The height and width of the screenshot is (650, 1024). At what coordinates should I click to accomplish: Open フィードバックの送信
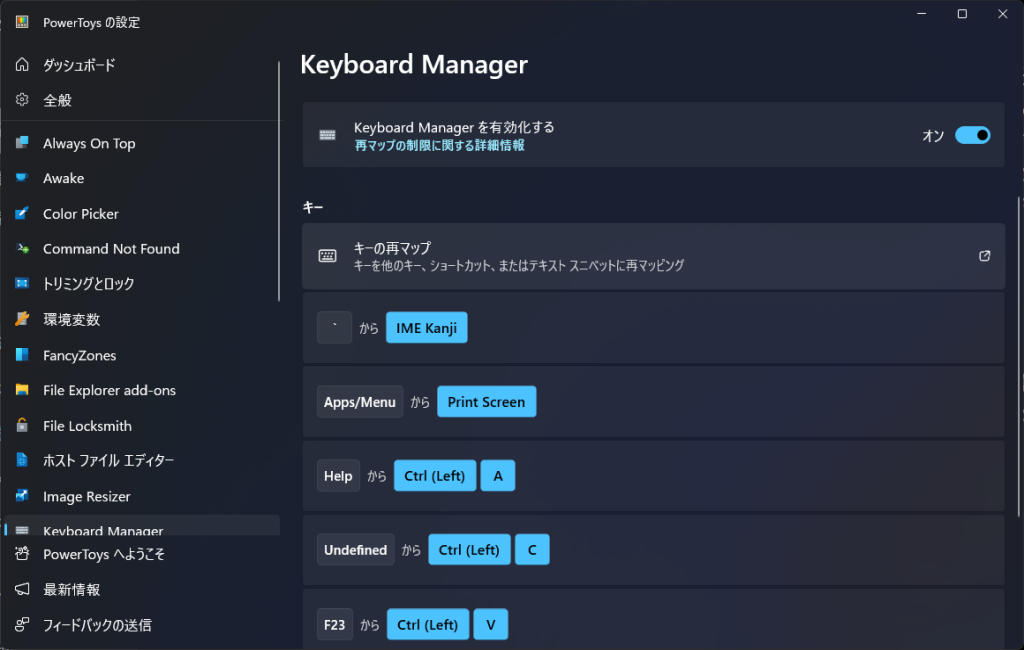point(142,625)
